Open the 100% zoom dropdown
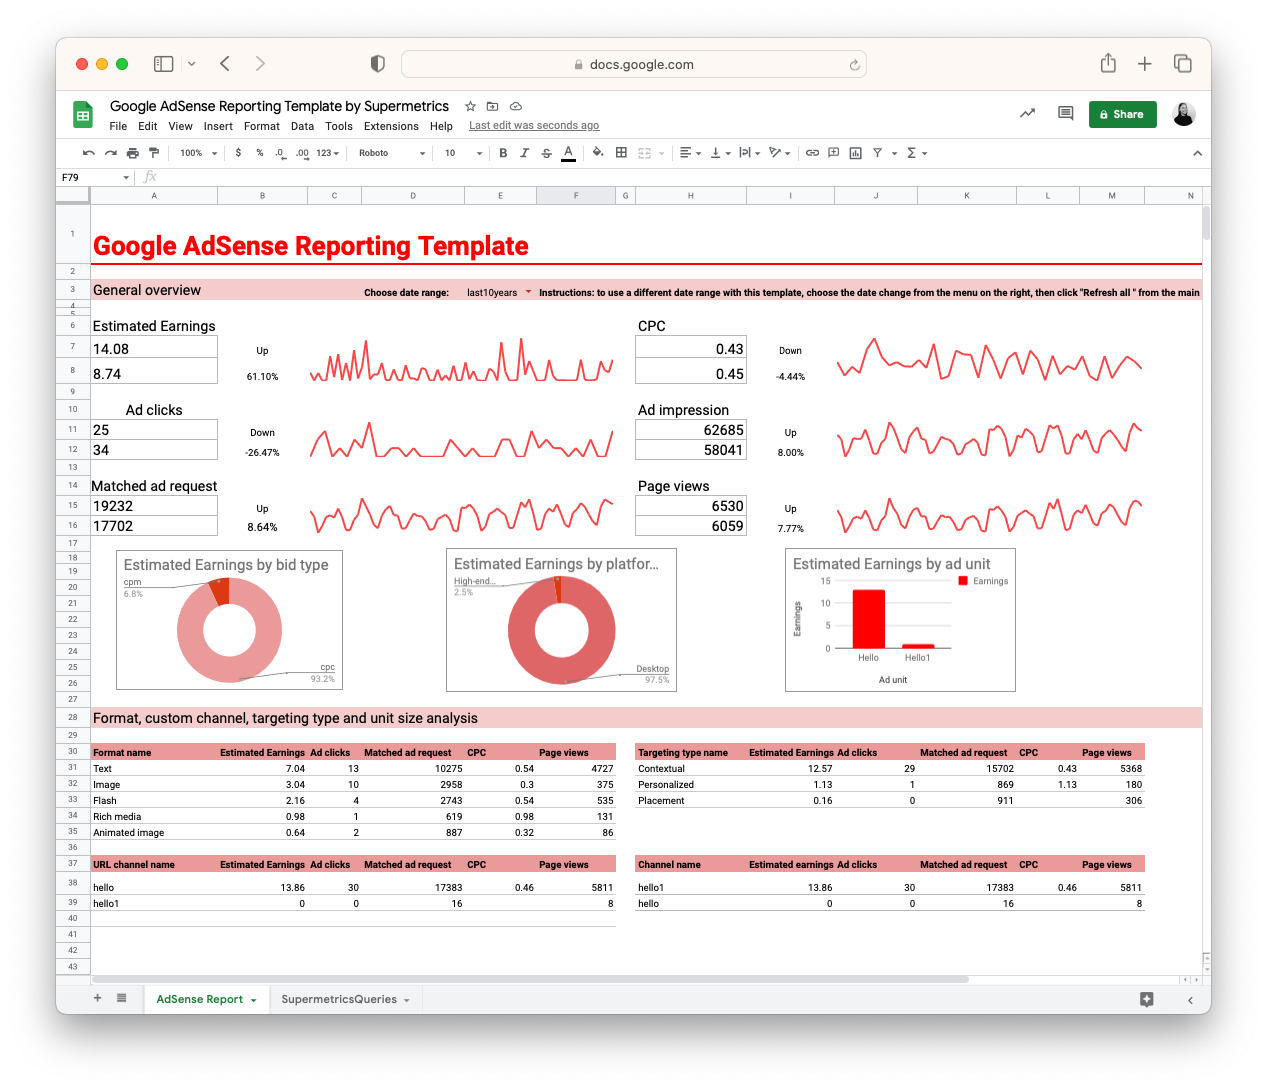The width and height of the screenshot is (1267, 1088). (x=198, y=153)
